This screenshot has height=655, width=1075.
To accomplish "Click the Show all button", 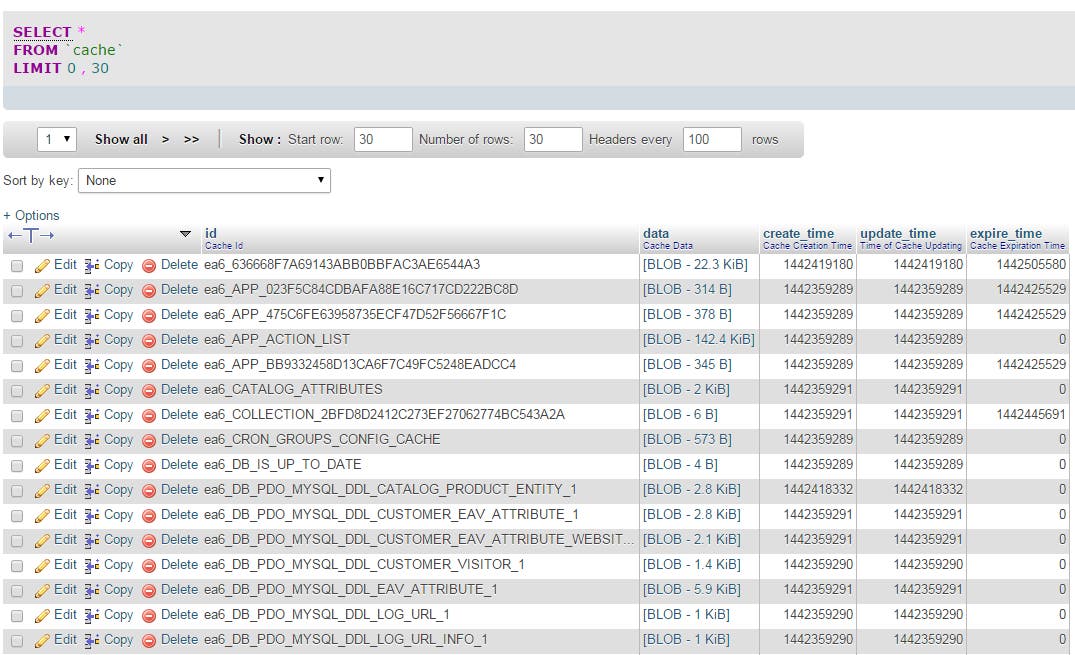I will point(121,139).
